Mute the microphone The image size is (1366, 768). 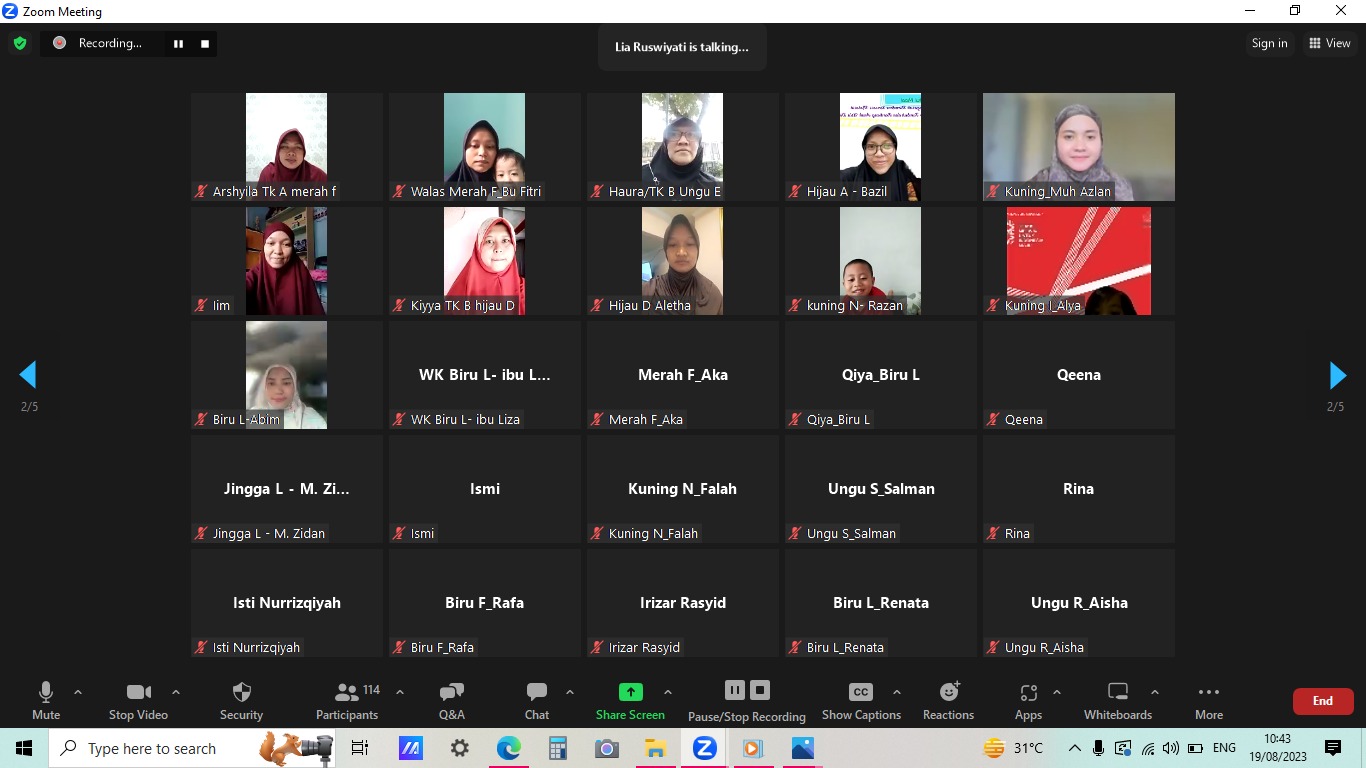tap(46, 700)
